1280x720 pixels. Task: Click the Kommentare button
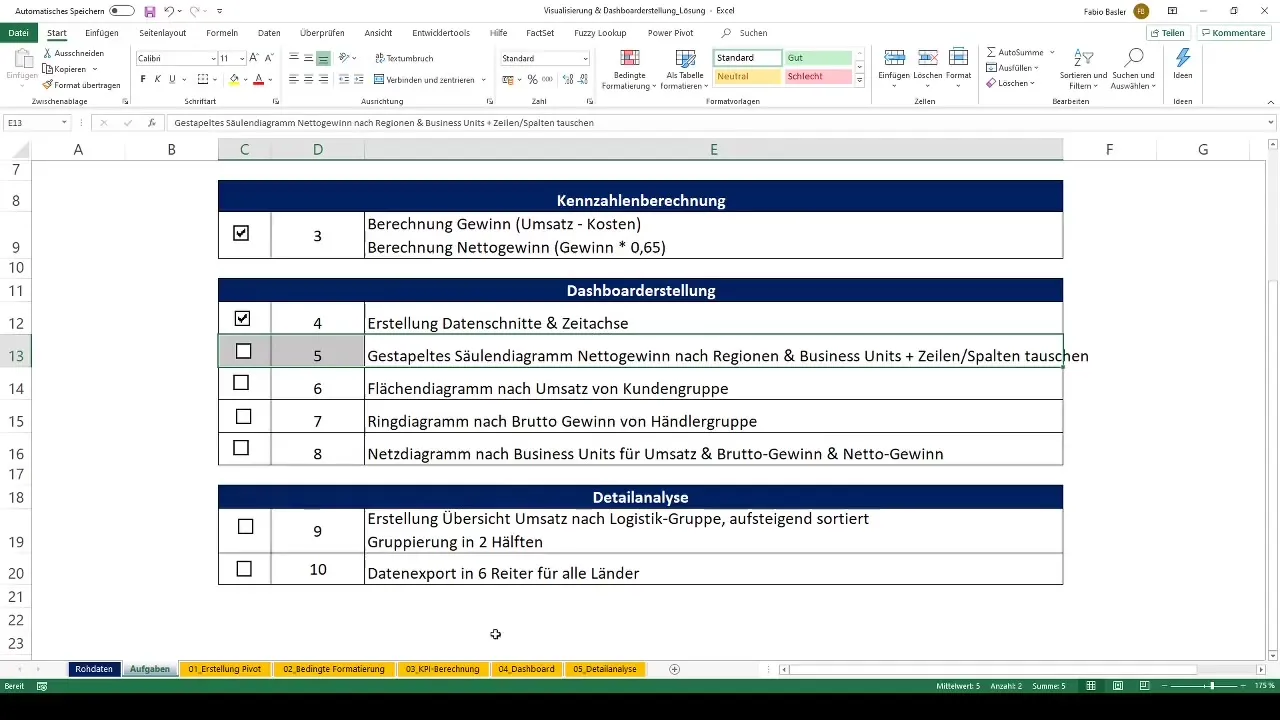click(x=1233, y=33)
